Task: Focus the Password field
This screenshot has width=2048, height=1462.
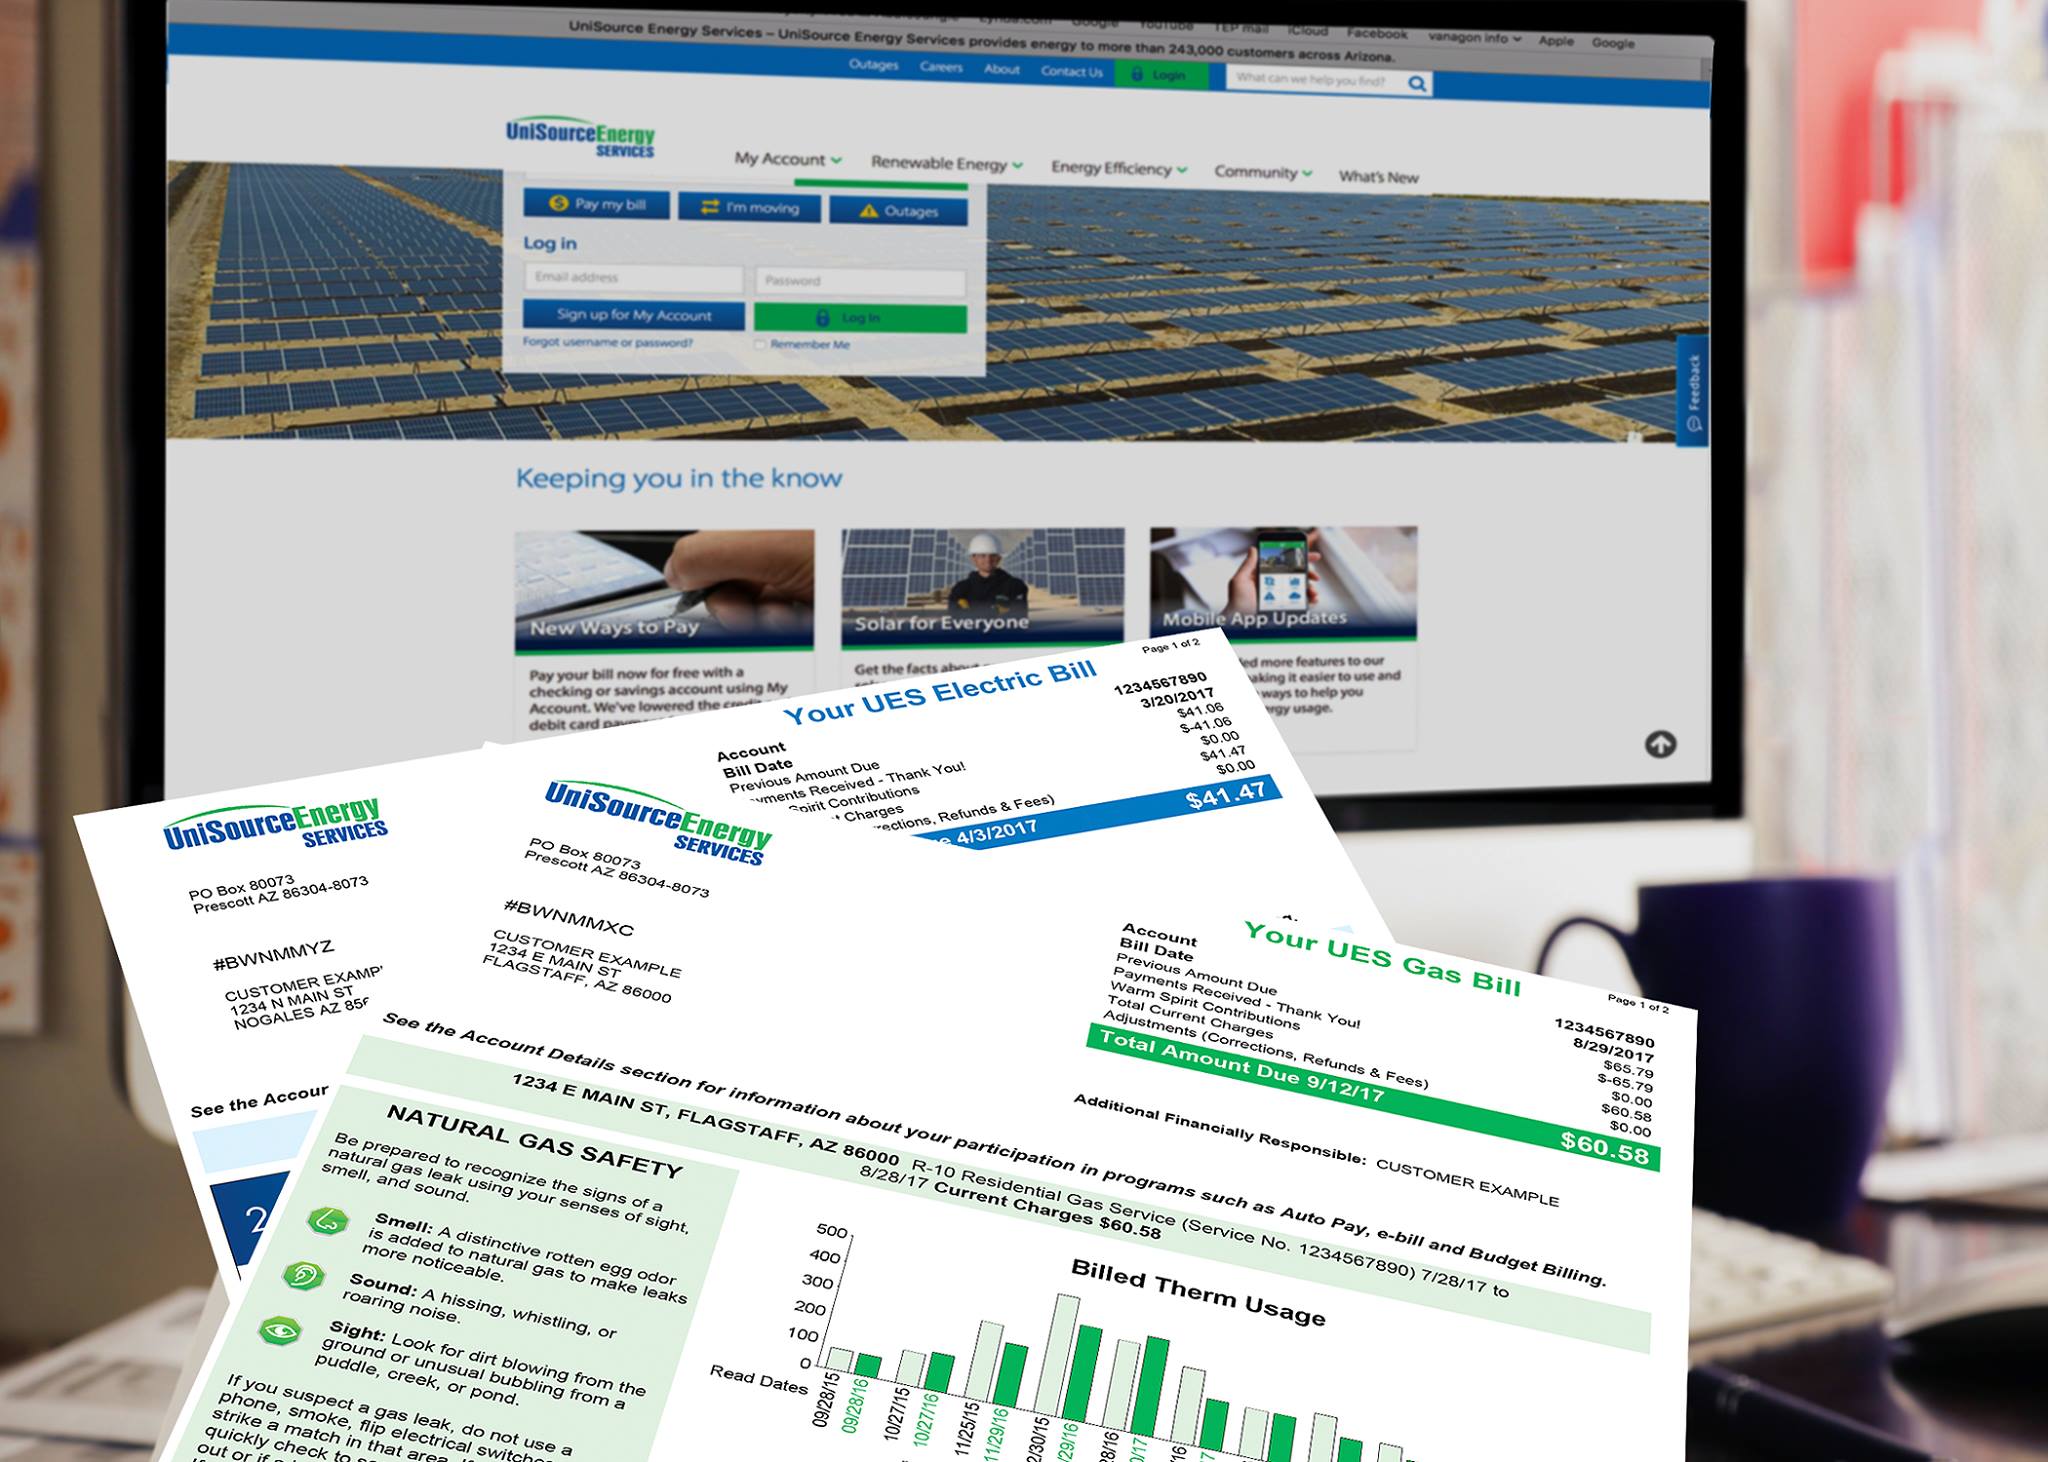Action: coord(860,281)
